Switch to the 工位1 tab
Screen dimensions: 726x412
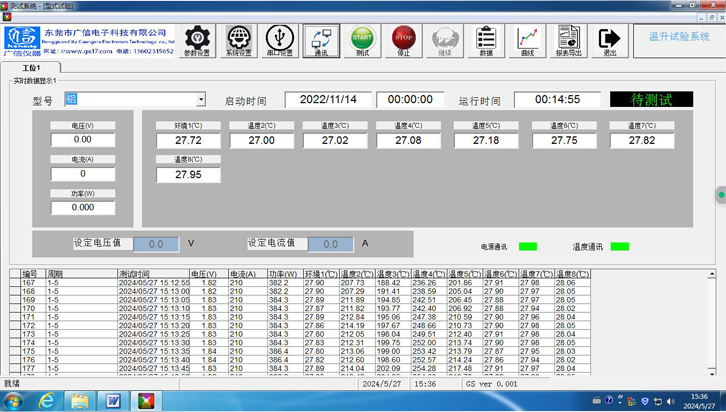(x=32, y=67)
